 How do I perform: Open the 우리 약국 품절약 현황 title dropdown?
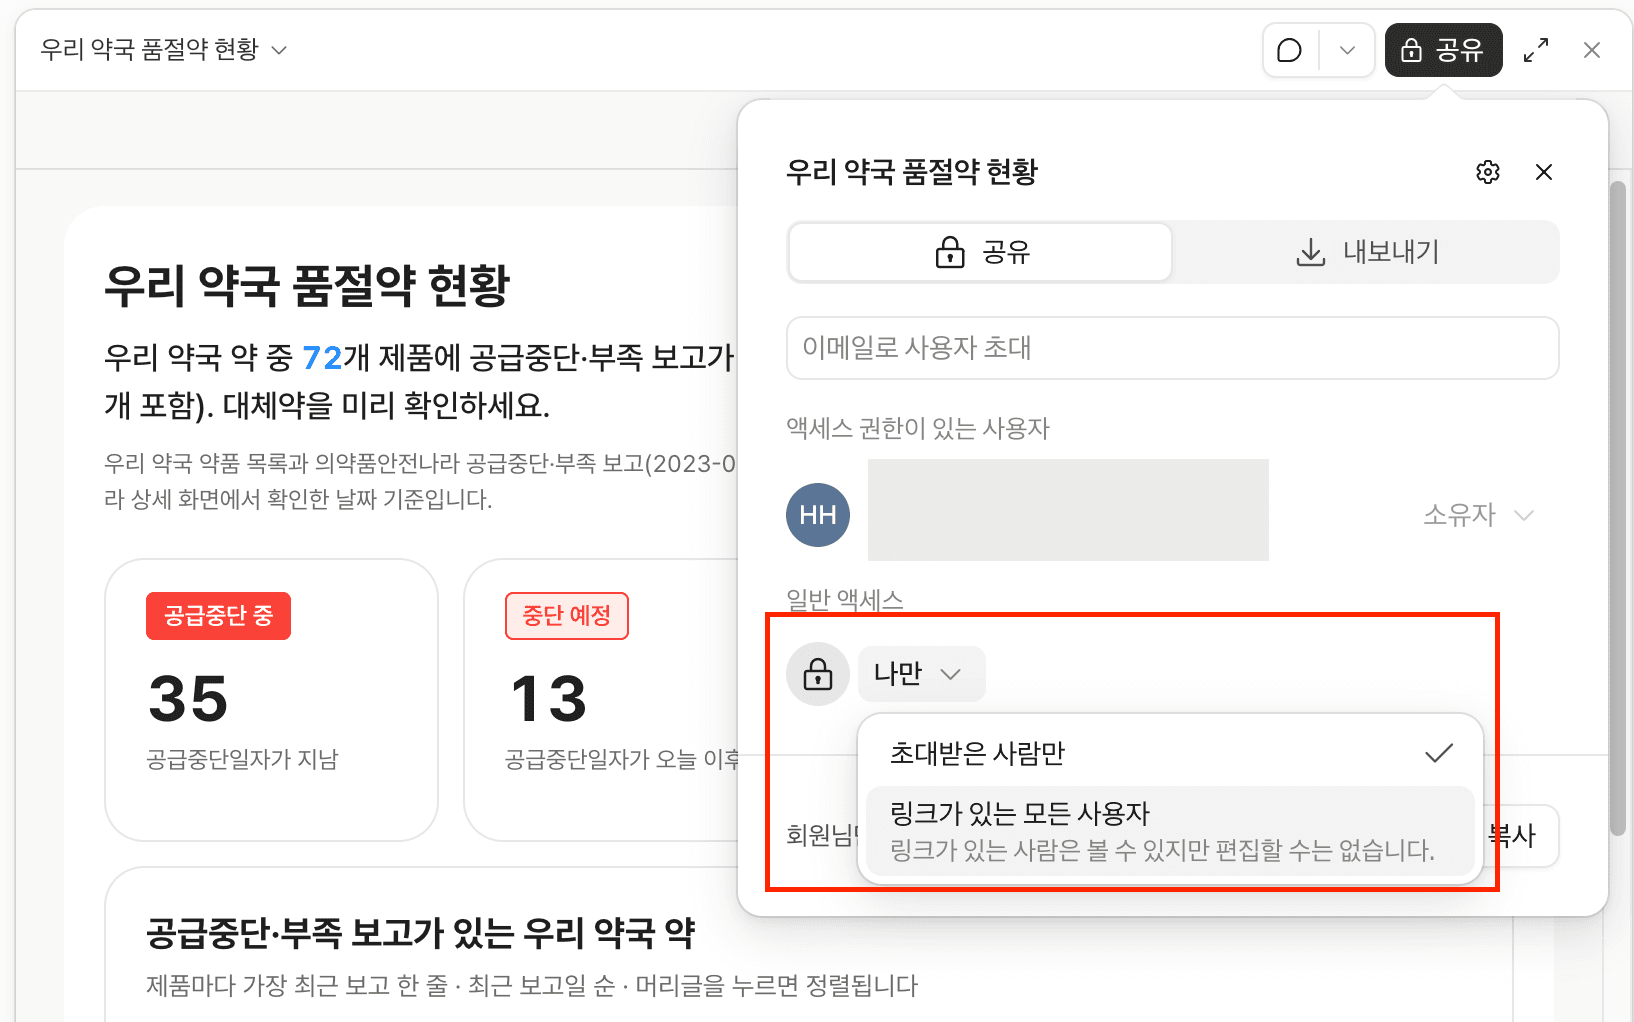[163, 50]
